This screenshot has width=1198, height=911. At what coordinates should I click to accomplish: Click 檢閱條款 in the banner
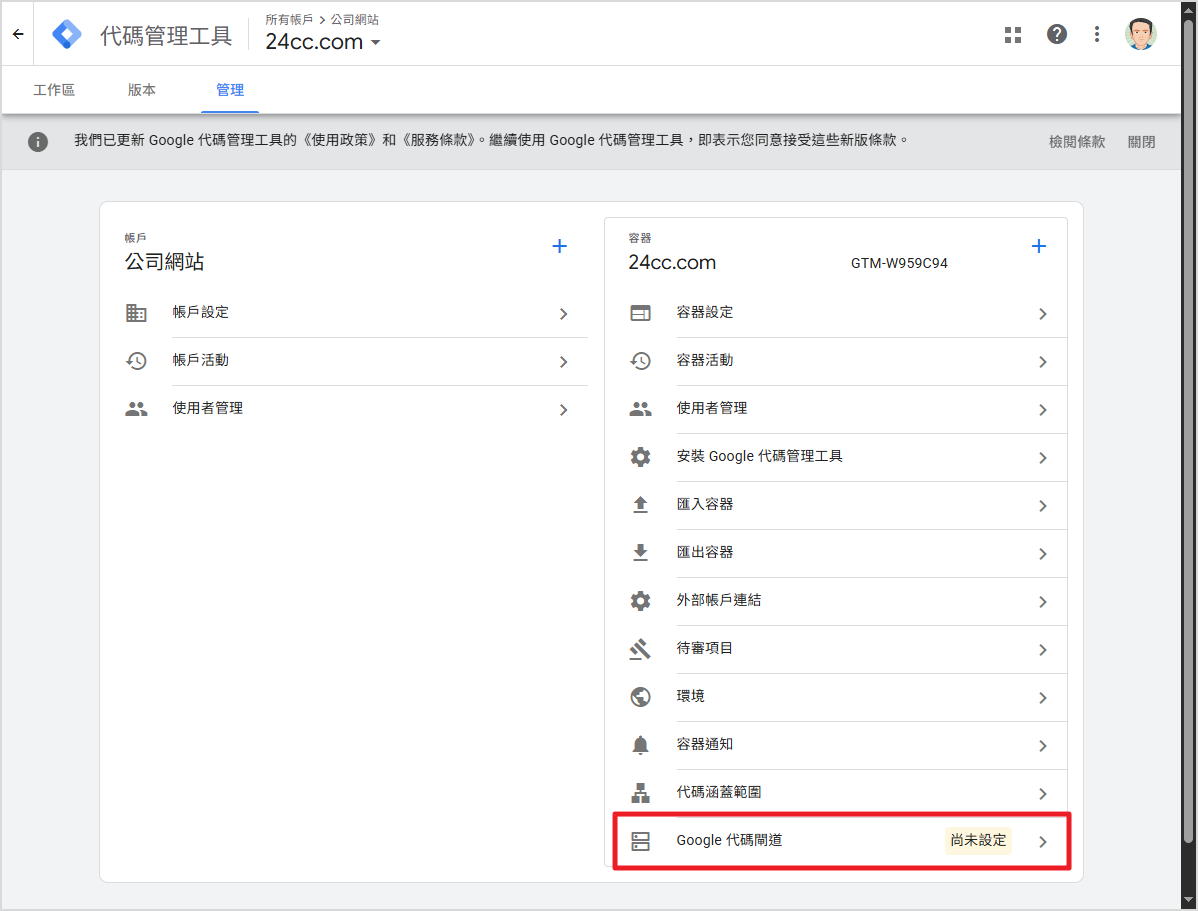click(x=1077, y=141)
